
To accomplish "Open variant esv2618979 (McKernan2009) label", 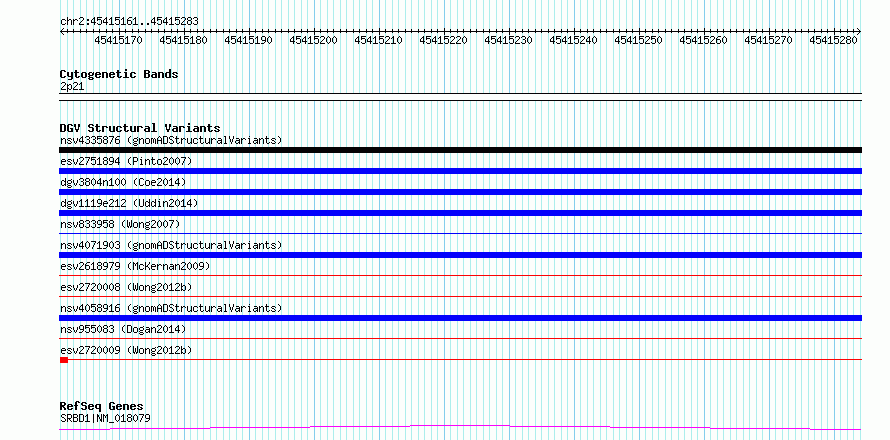I will point(135,266).
